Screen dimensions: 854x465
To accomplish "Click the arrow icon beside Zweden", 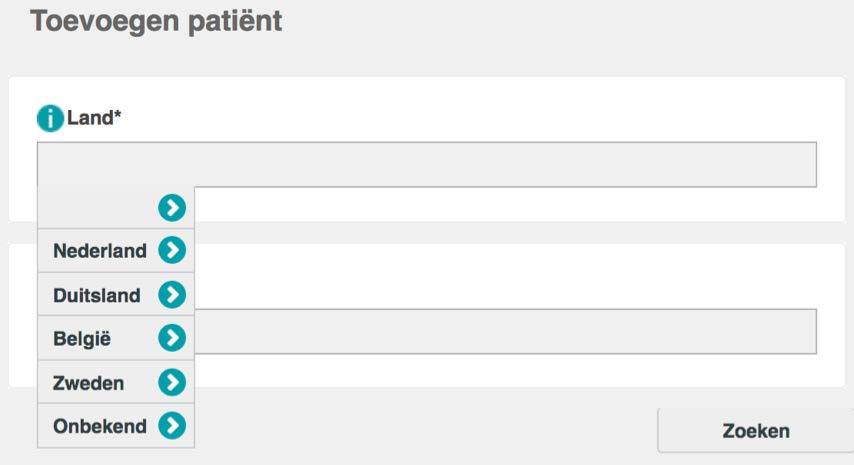I will 172,382.
